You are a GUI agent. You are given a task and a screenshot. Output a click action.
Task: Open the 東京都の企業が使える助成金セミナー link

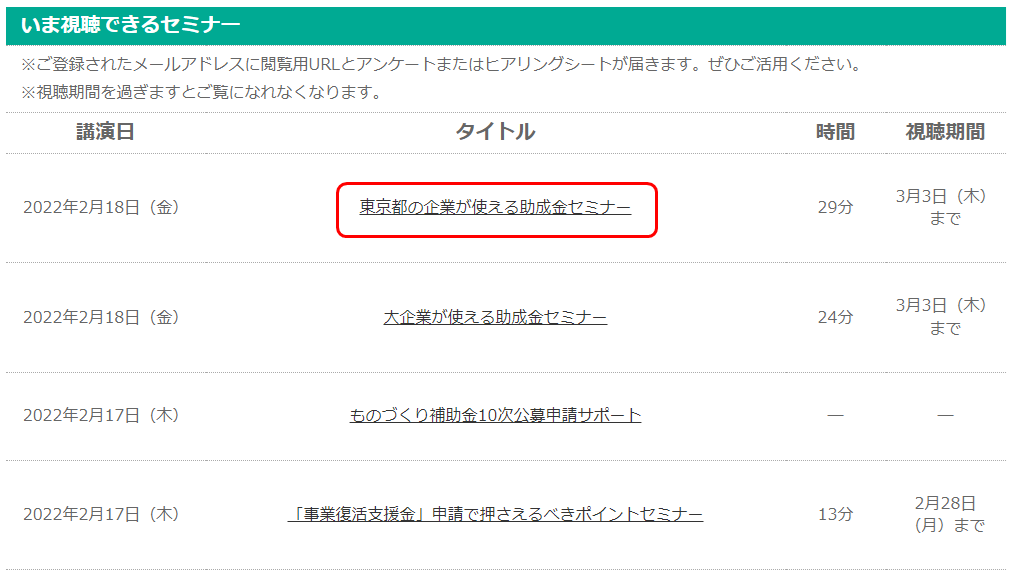click(x=495, y=208)
